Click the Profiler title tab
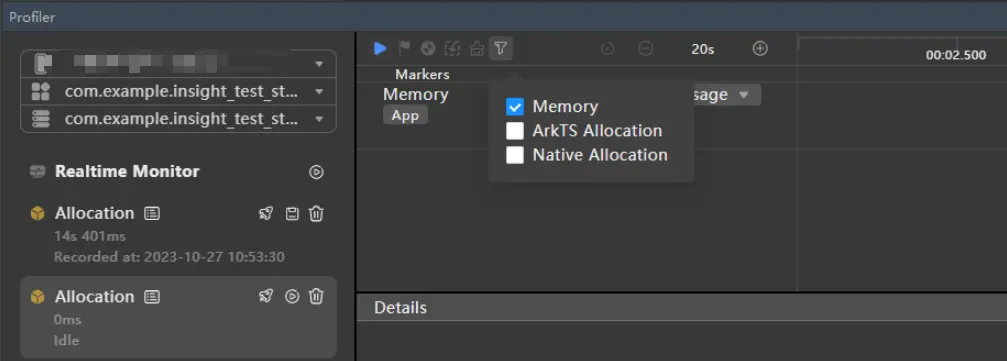 [32, 17]
